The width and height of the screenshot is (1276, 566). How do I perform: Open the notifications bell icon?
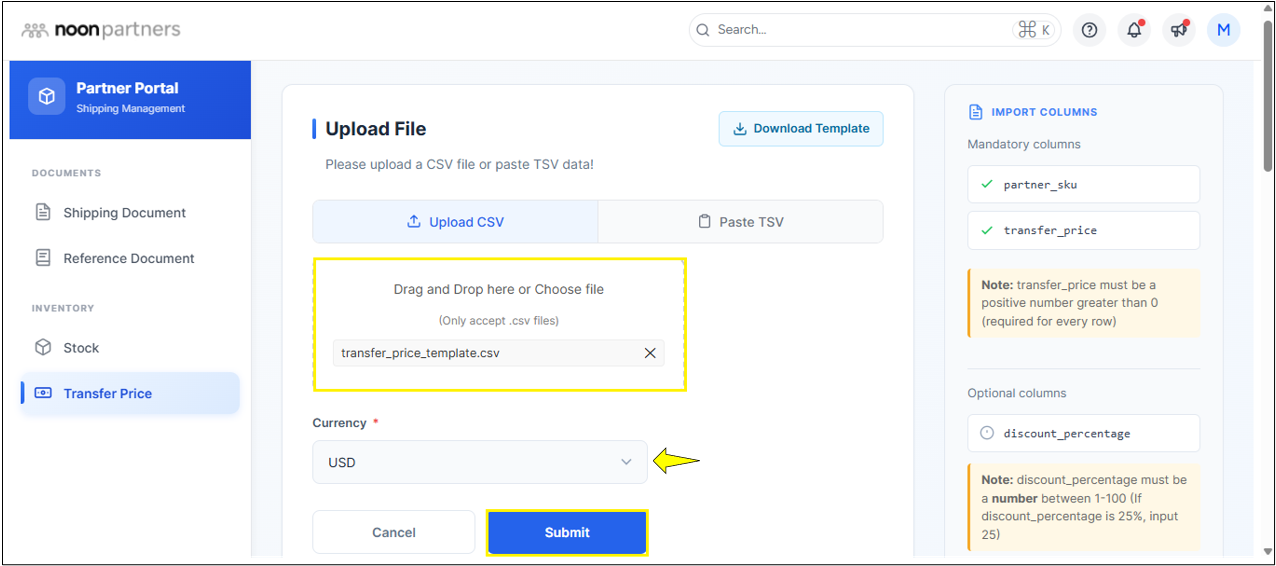[1134, 30]
